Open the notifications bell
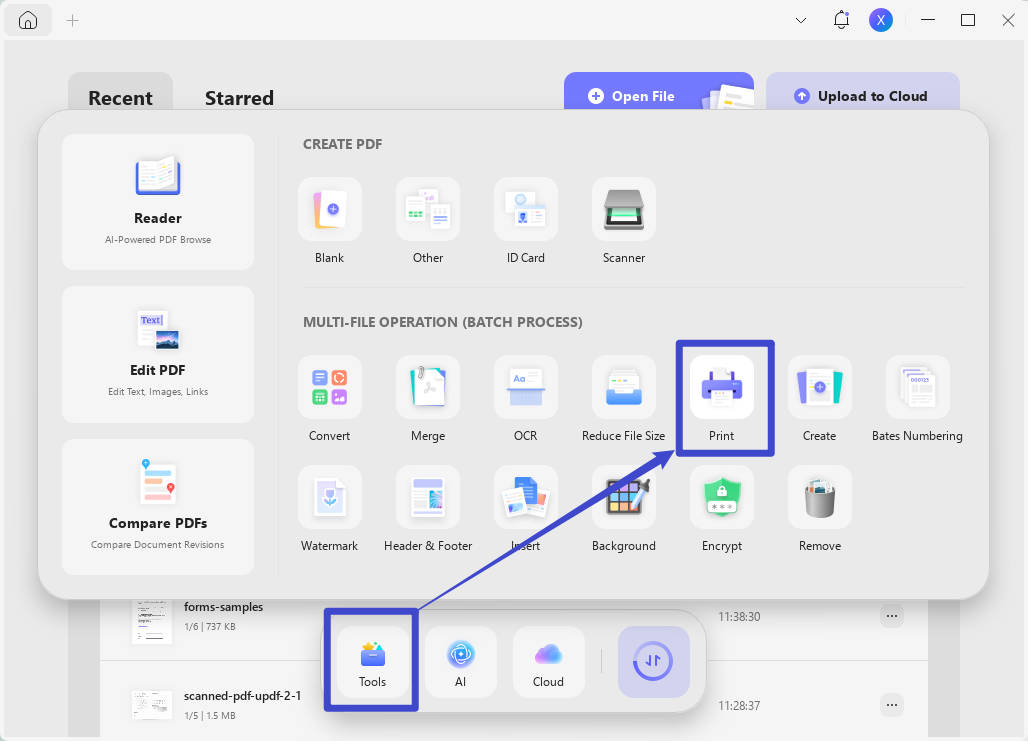Screen dimensions: 1028x741 (x=842, y=20)
